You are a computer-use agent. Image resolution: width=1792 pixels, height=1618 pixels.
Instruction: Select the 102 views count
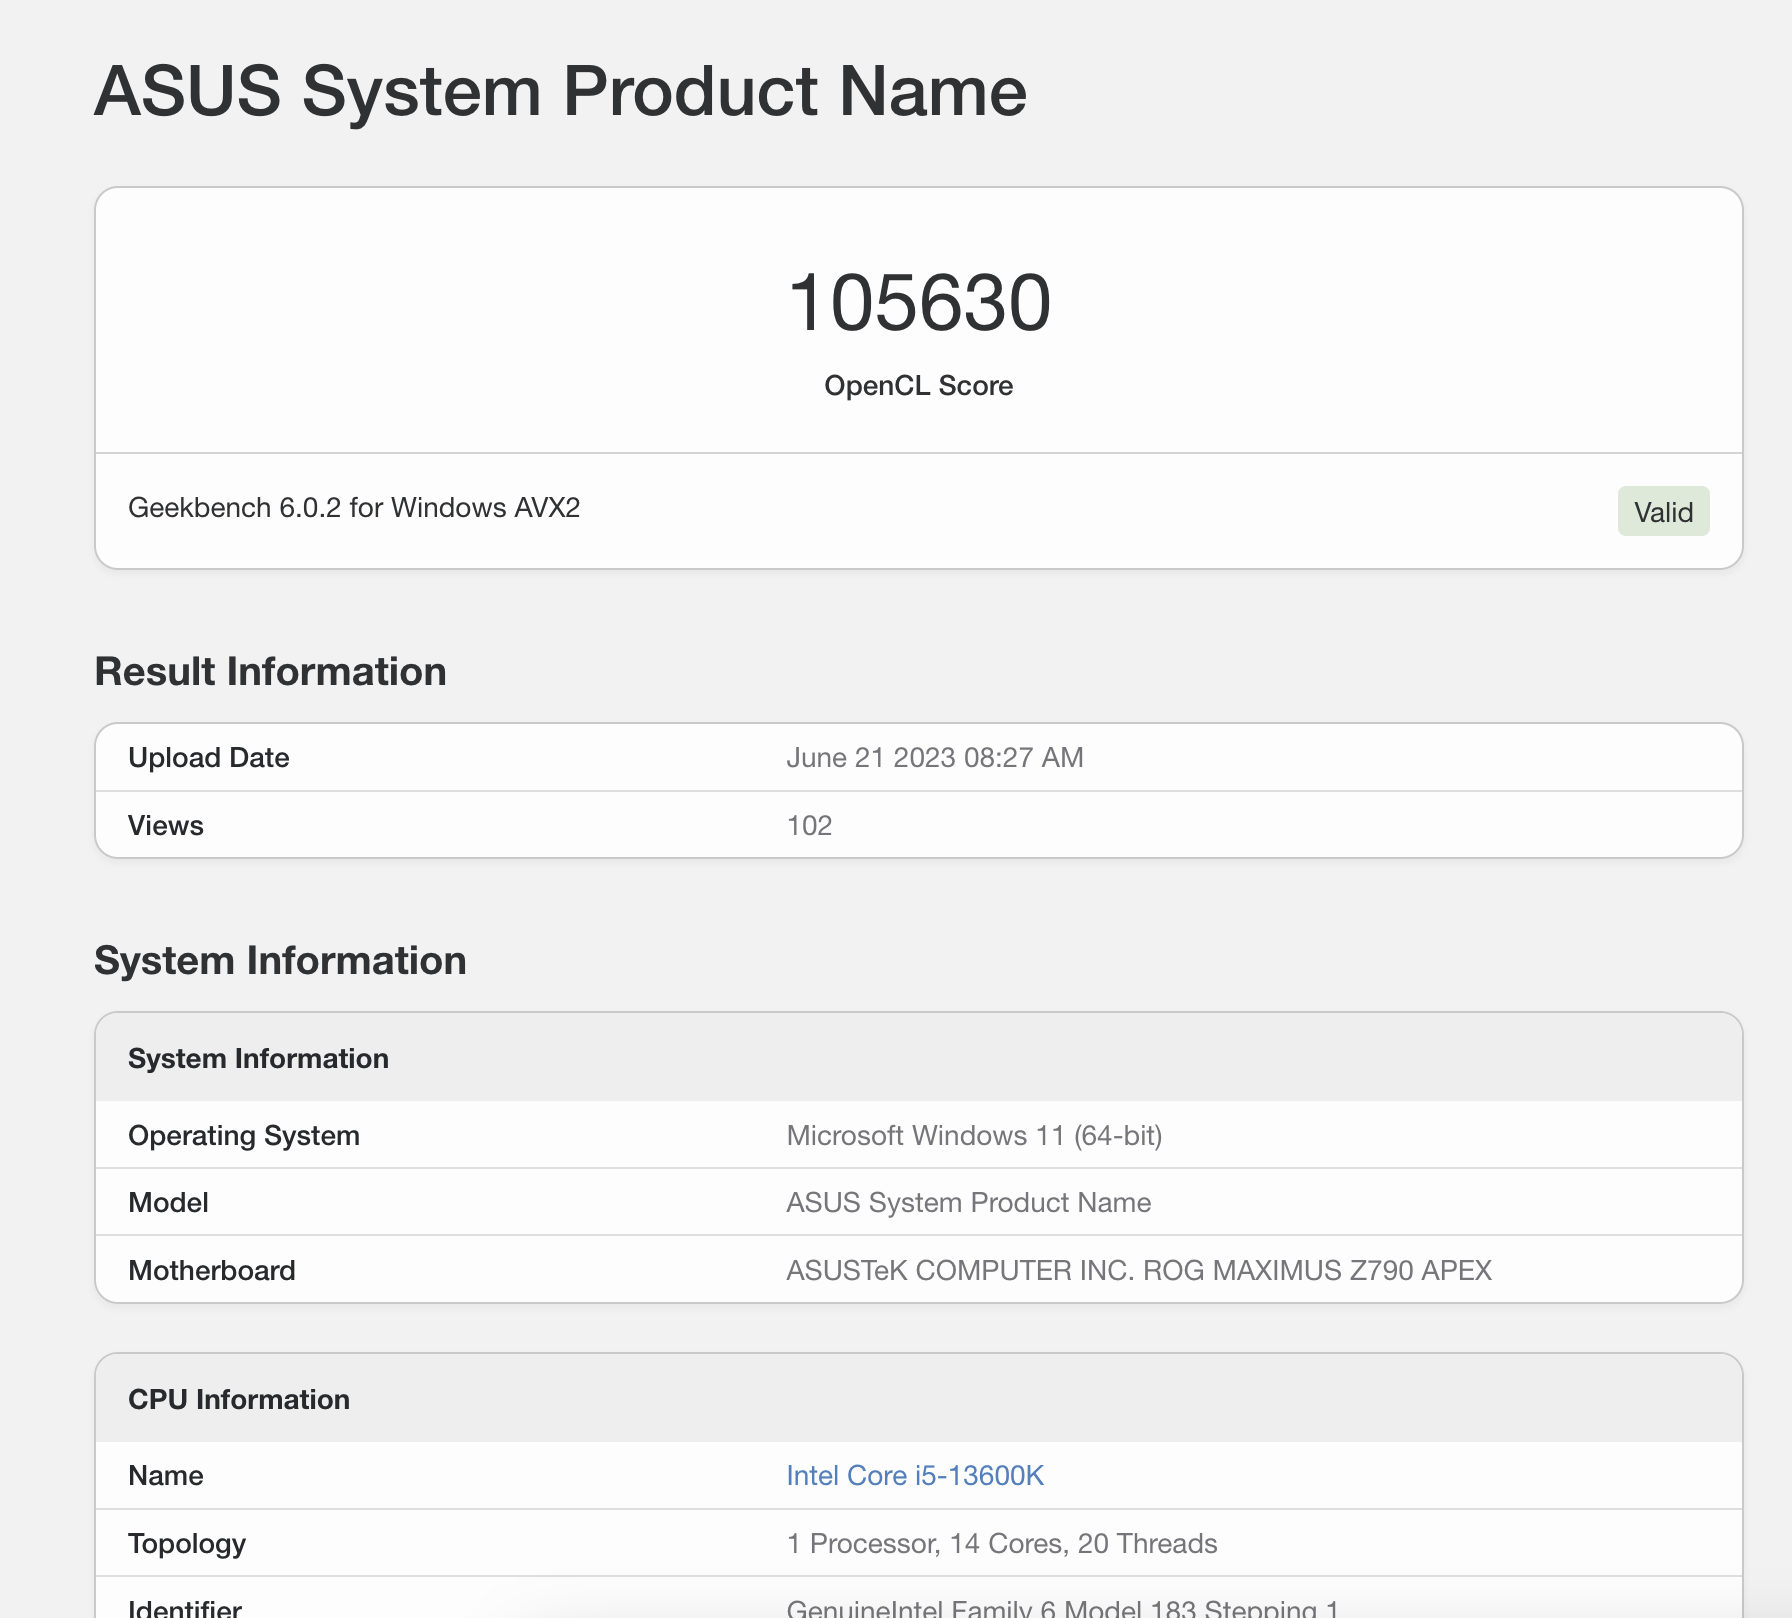(809, 825)
